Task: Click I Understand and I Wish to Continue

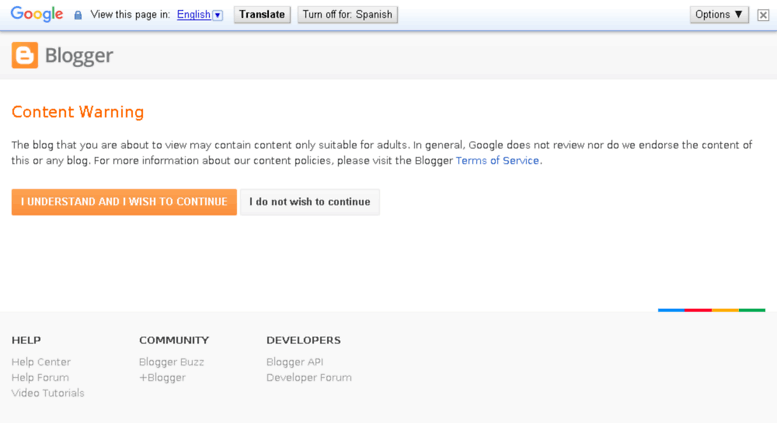Action: click(x=124, y=202)
